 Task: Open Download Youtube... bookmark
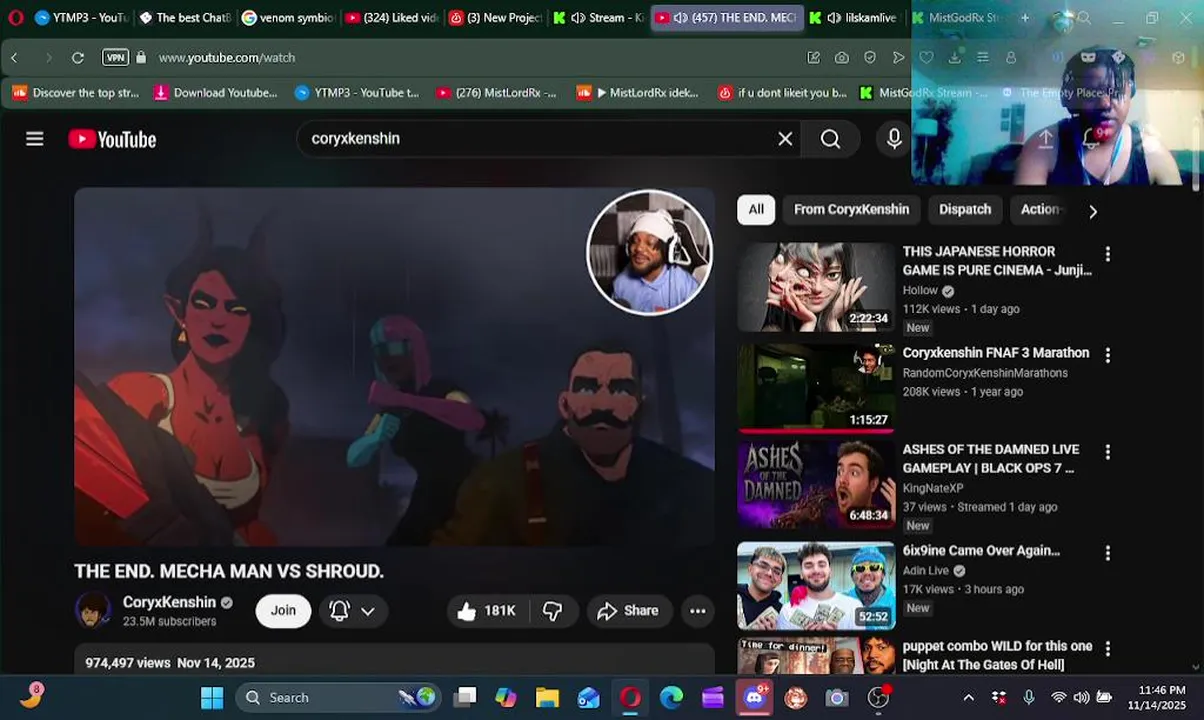tap(215, 93)
